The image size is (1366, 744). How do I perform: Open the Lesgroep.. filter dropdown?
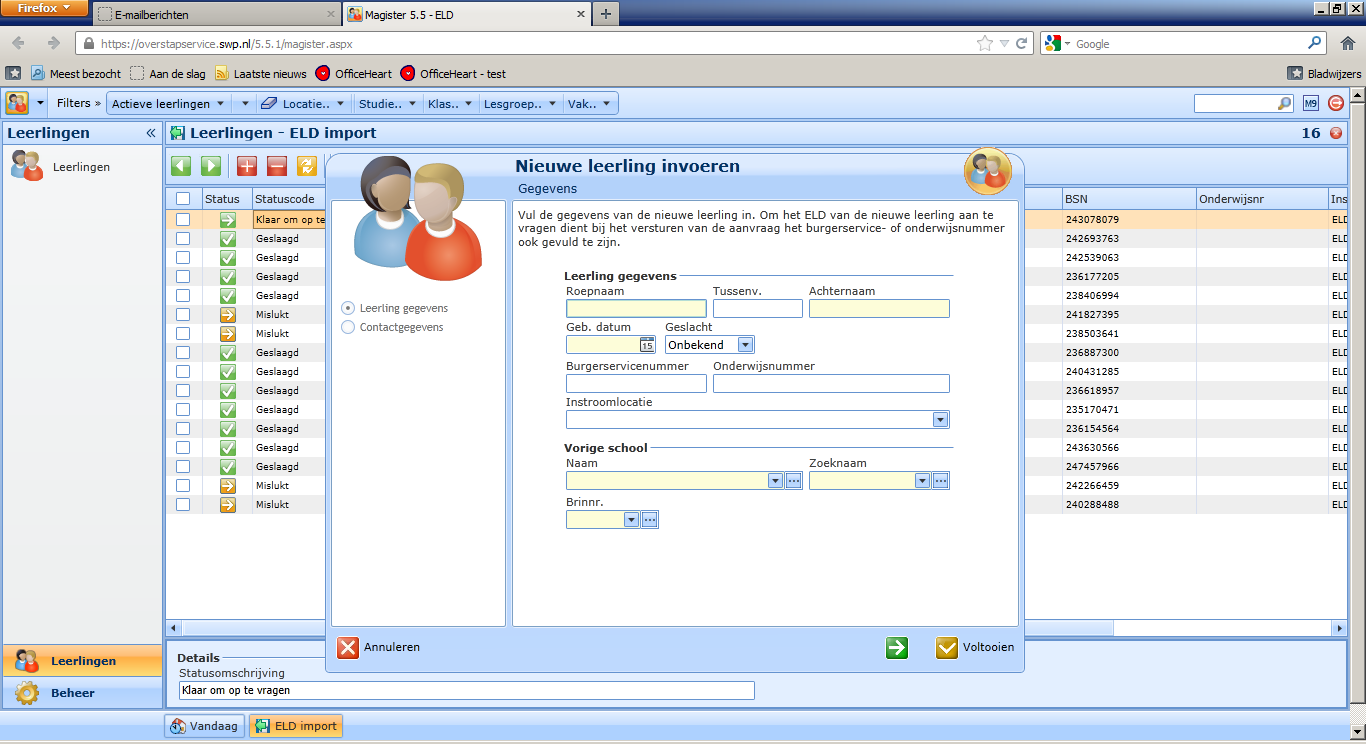(520, 103)
